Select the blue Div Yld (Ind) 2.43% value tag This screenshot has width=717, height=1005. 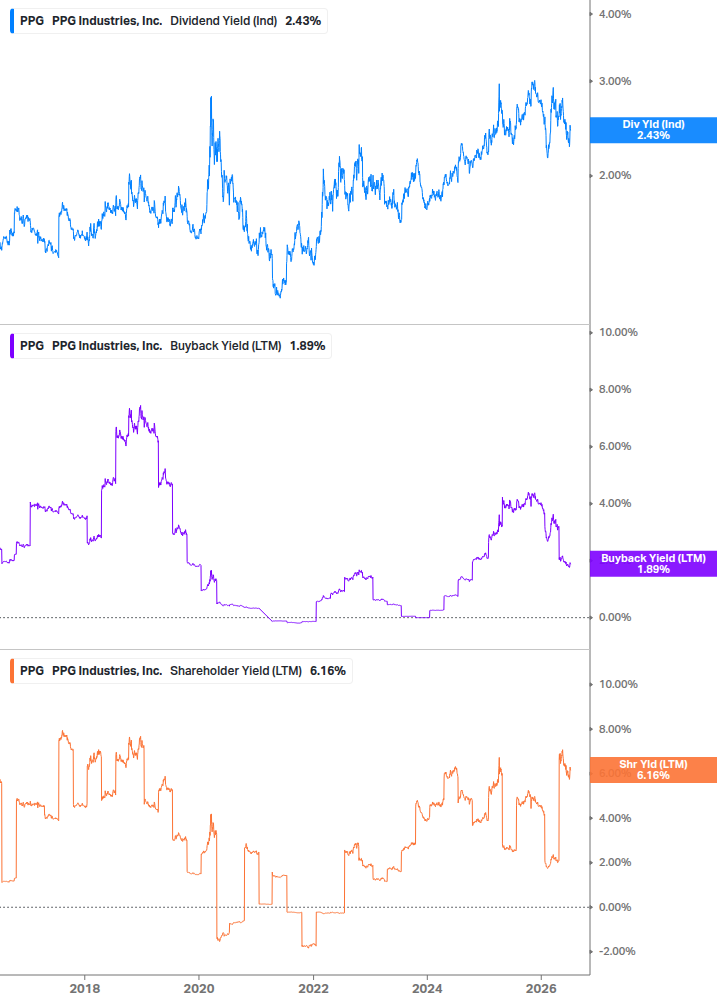click(x=653, y=130)
